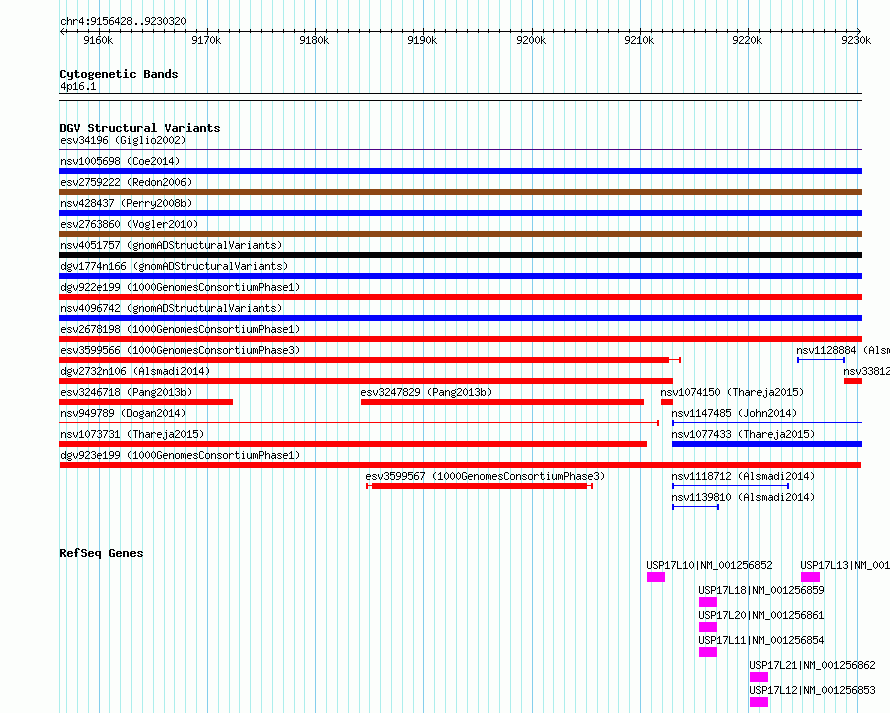Open nsv1139810 (Alsmadi2014) label
The width and height of the screenshot is (890, 713).
click(x=744, y=497)
